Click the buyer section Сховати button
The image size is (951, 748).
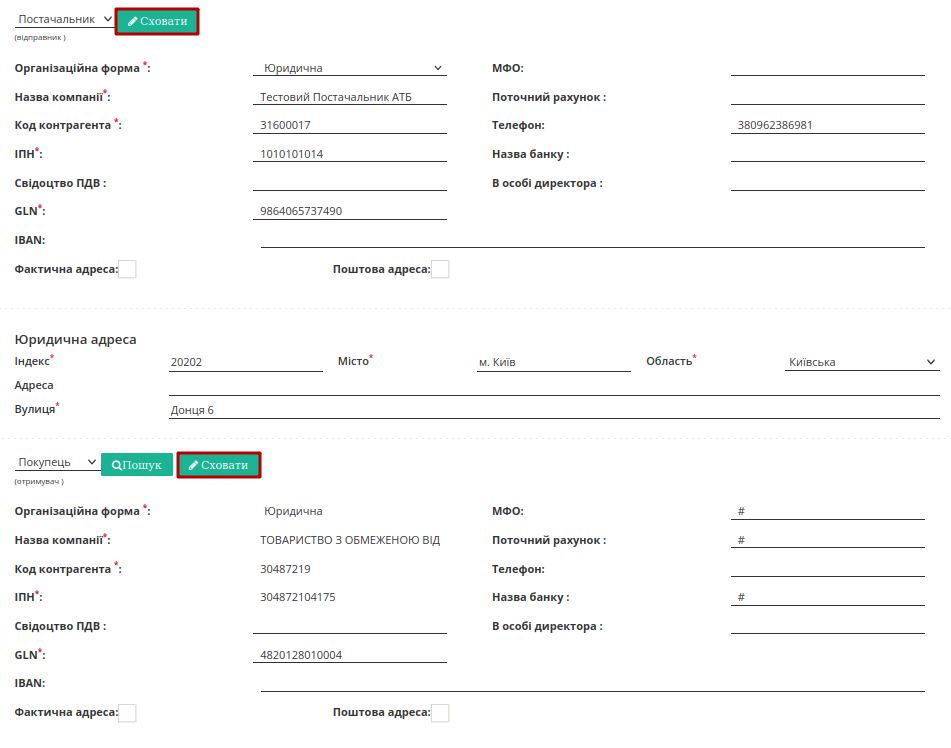(x=219, y=465)
